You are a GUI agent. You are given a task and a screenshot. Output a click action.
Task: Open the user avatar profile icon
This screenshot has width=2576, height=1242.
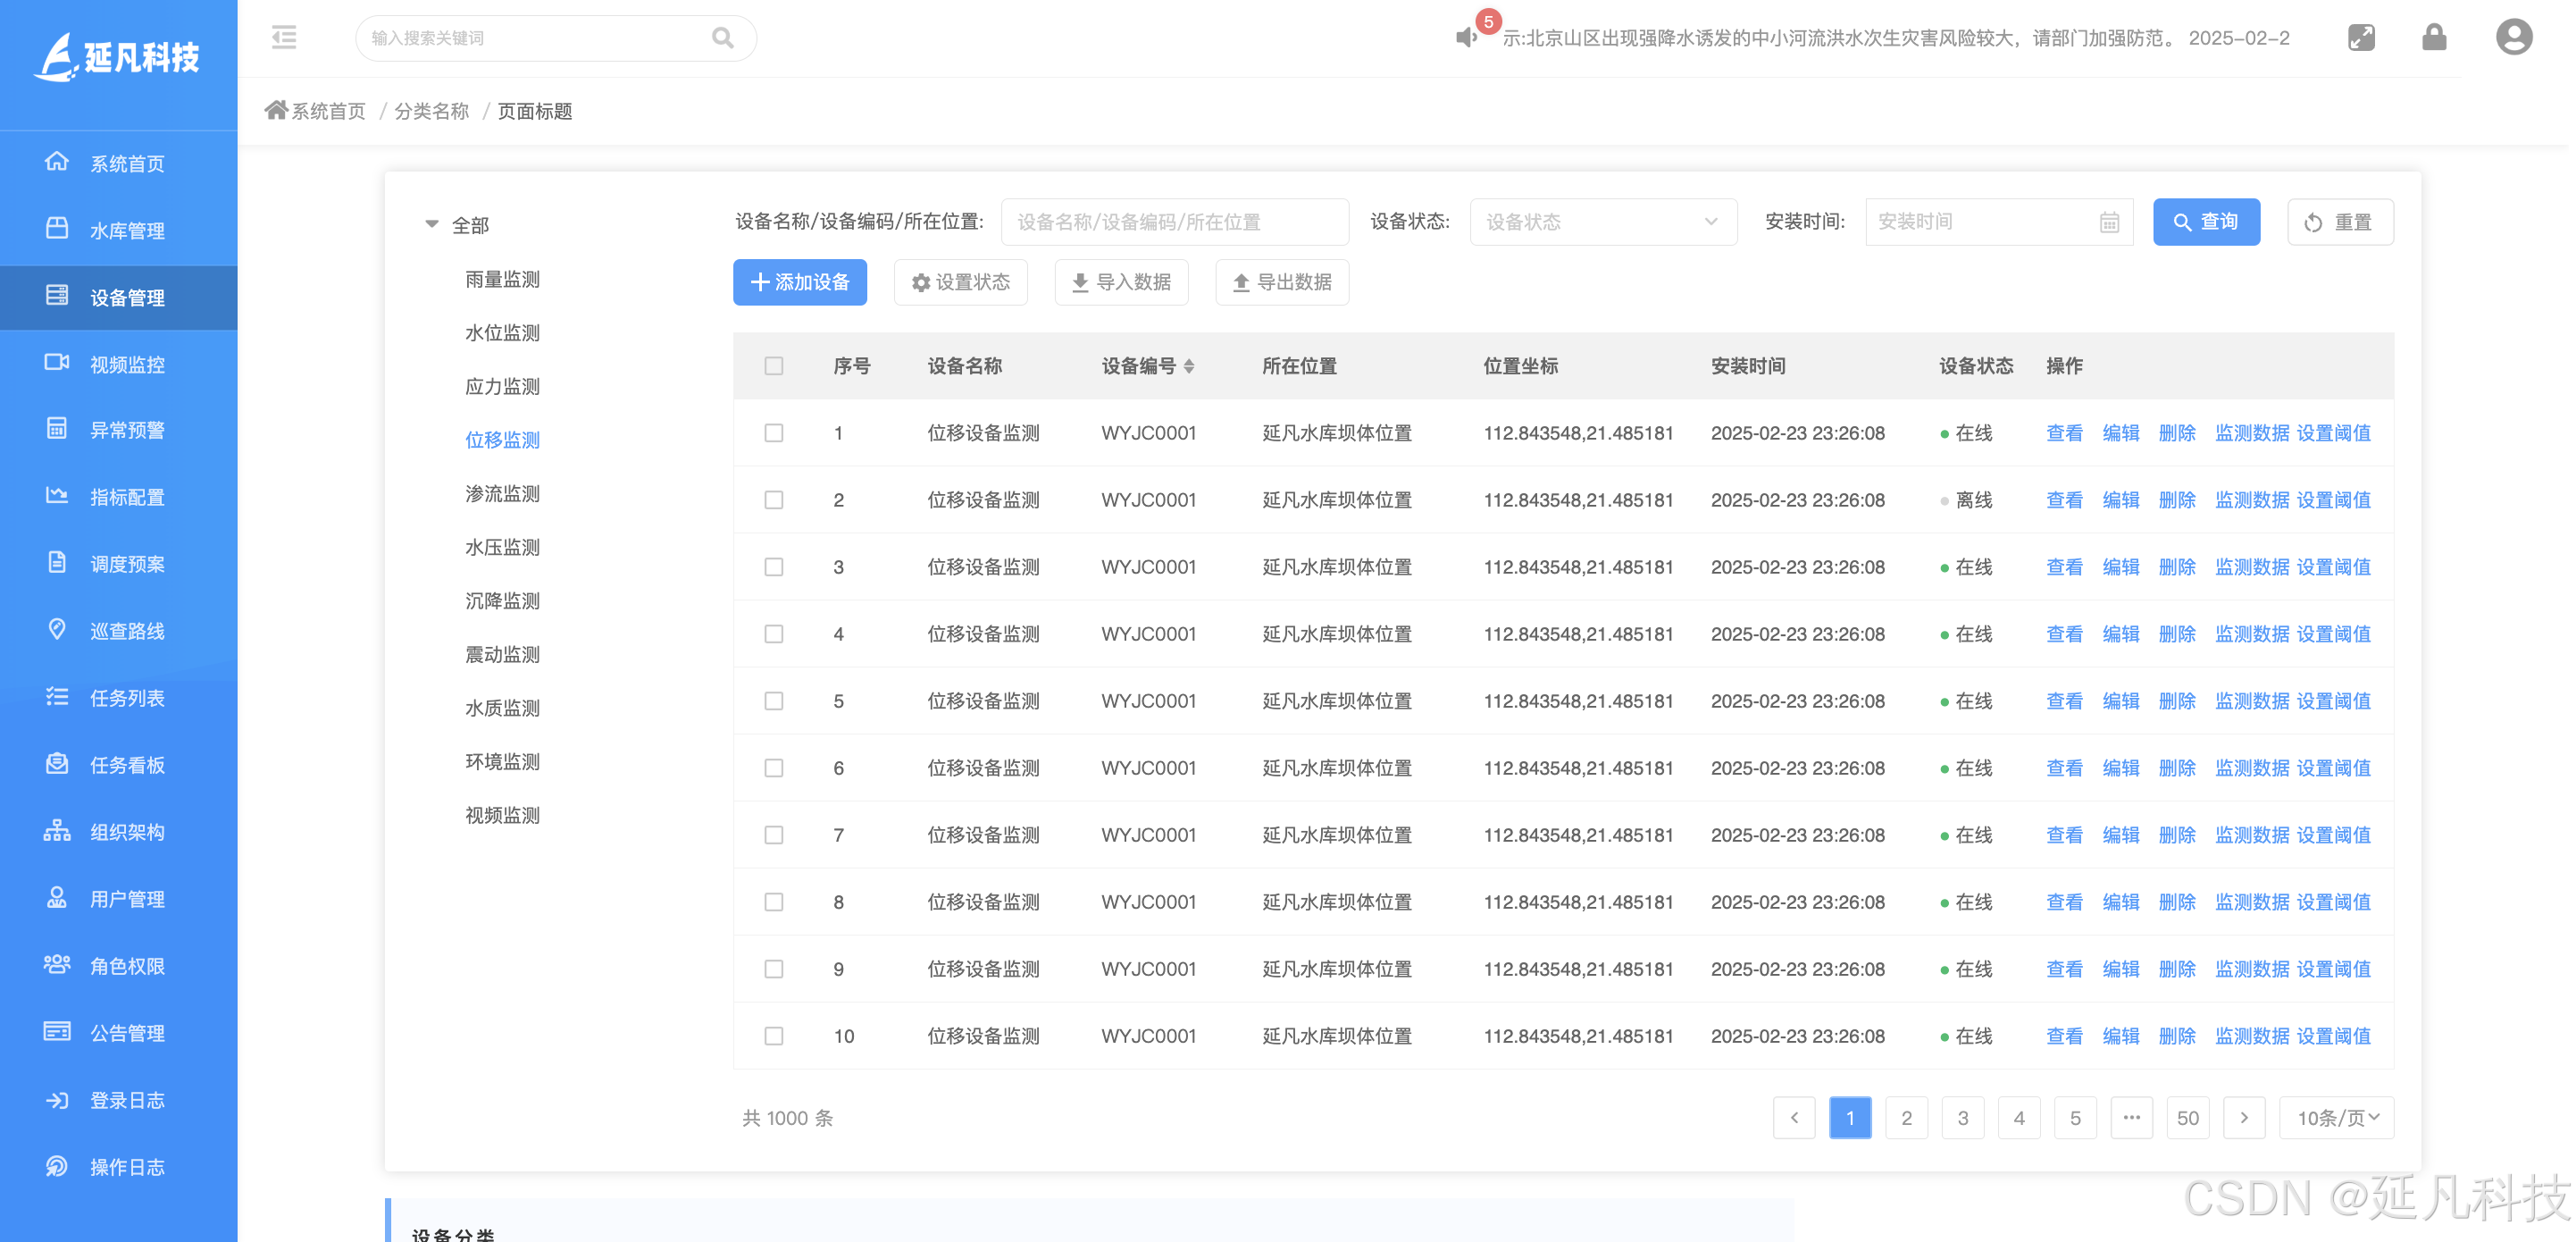(x=2513, y=38)
